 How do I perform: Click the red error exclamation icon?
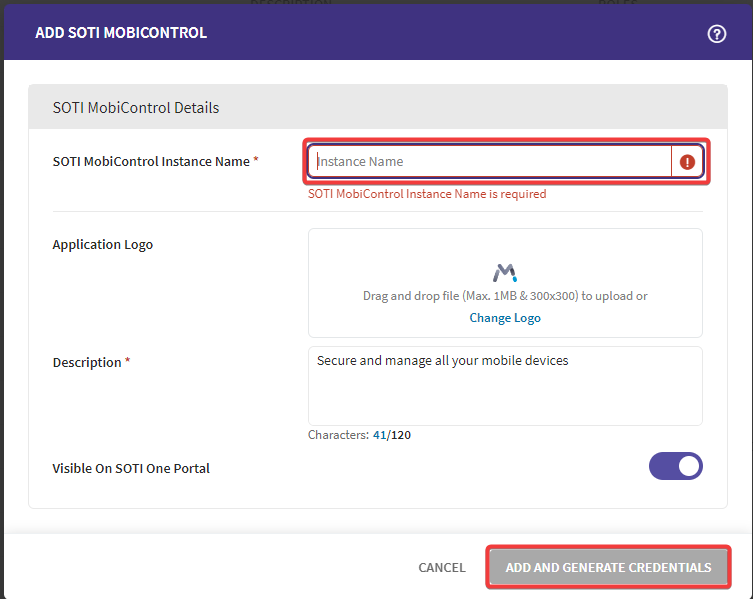pos(687,162)
